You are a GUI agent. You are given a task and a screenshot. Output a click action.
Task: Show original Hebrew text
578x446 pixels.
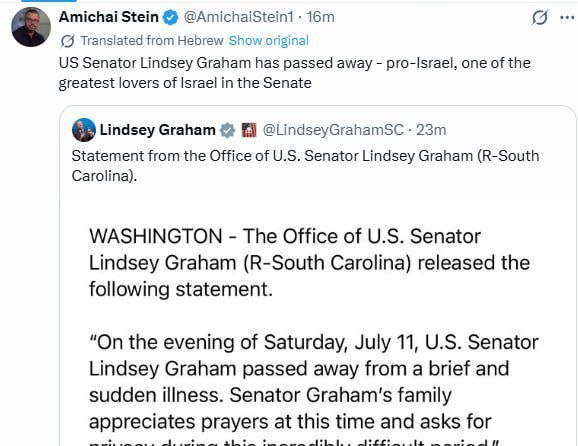point(269,41)
